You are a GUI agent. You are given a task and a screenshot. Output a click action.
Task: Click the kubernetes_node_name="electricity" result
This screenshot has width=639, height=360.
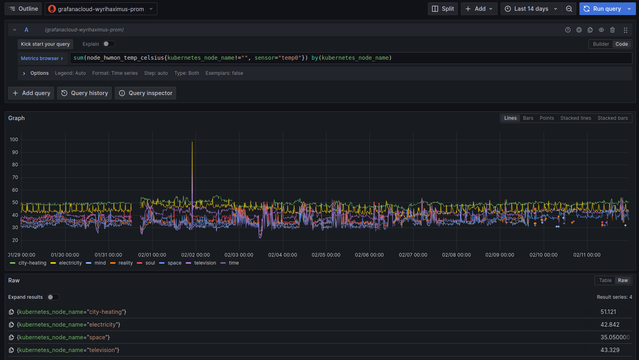[x=68, y=325]
